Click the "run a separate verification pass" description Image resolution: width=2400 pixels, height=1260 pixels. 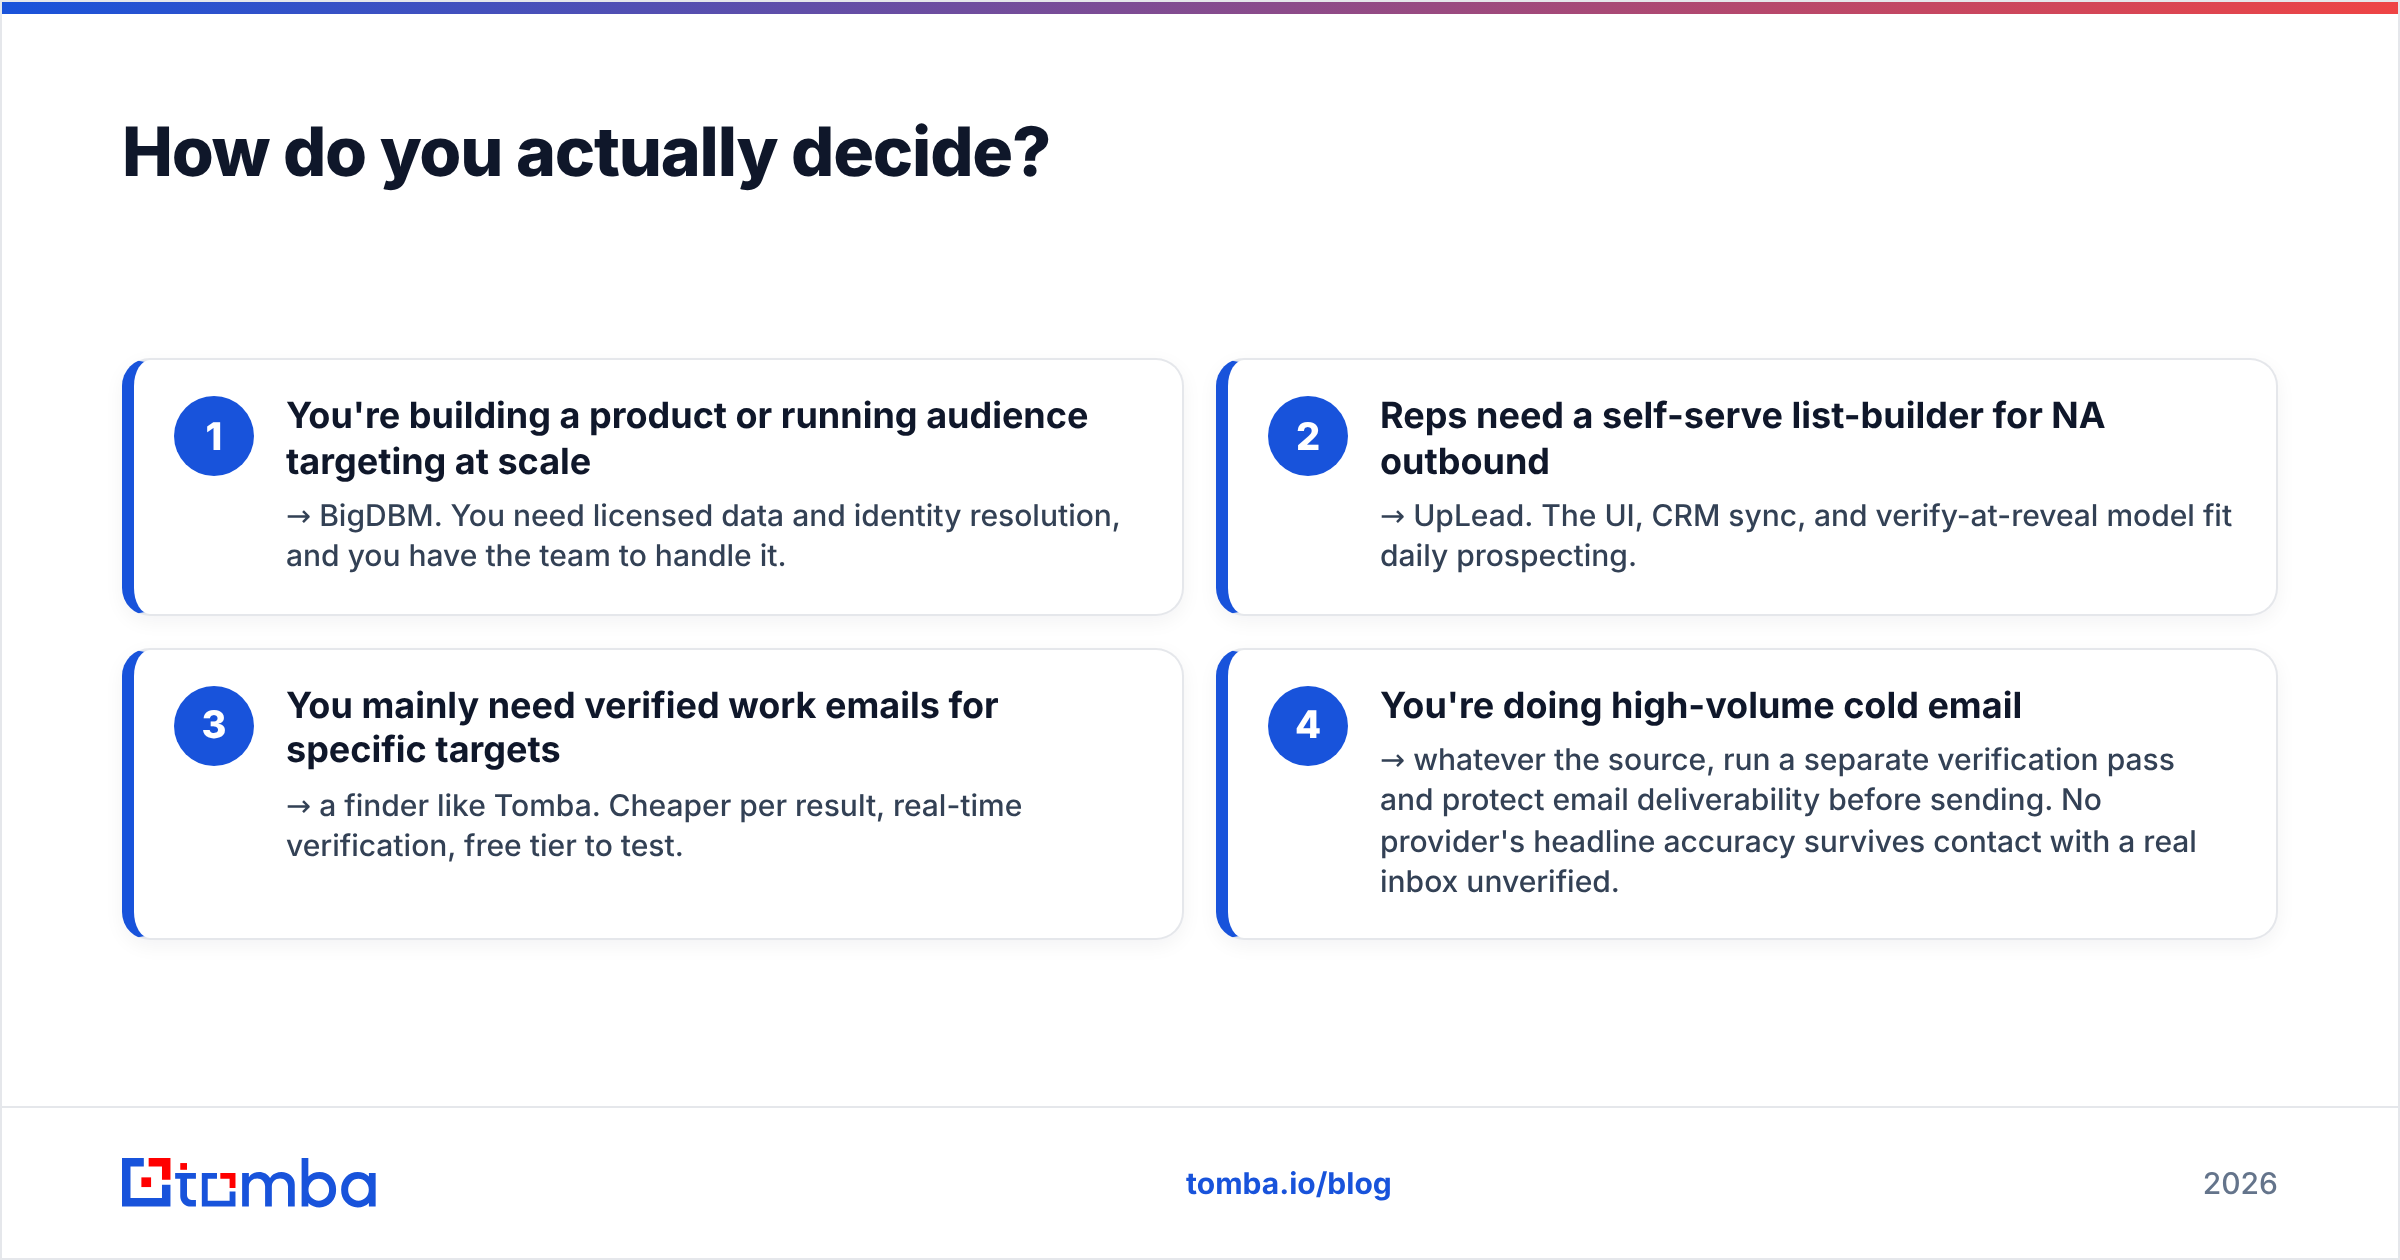click(x=1788, y=821)
